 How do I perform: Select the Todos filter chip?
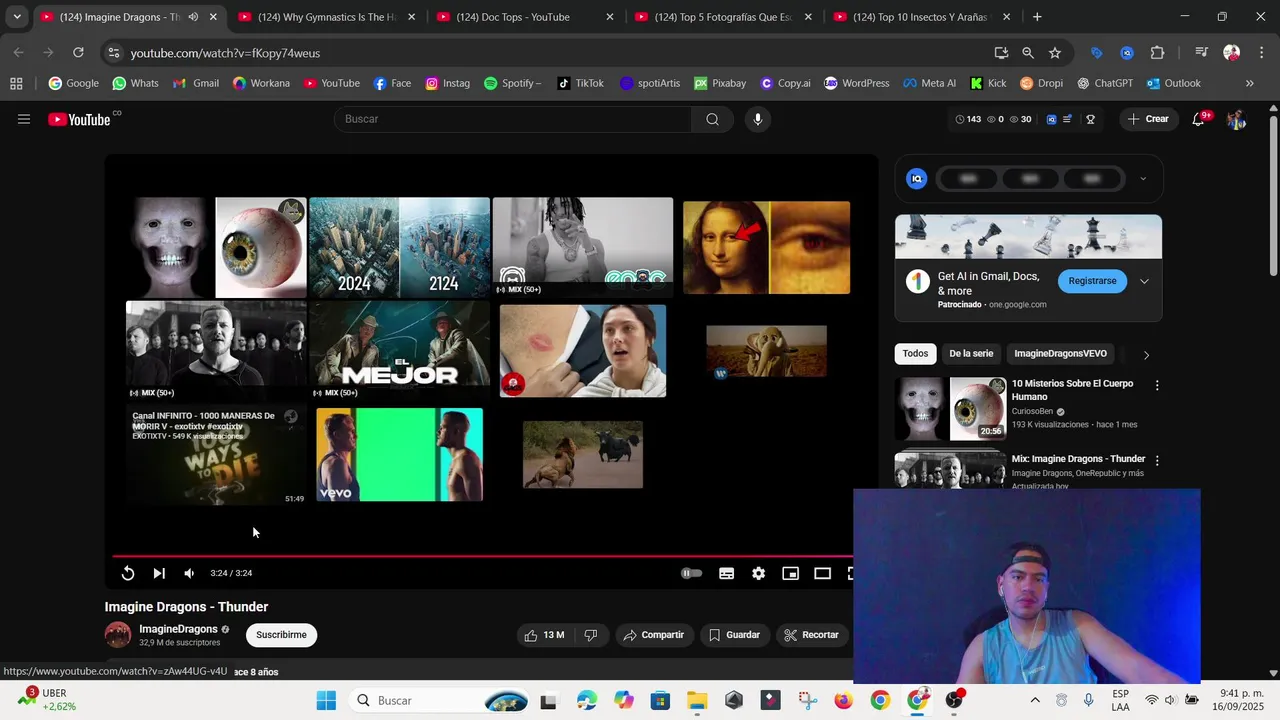pyautogui.click(x=915, y=353)
